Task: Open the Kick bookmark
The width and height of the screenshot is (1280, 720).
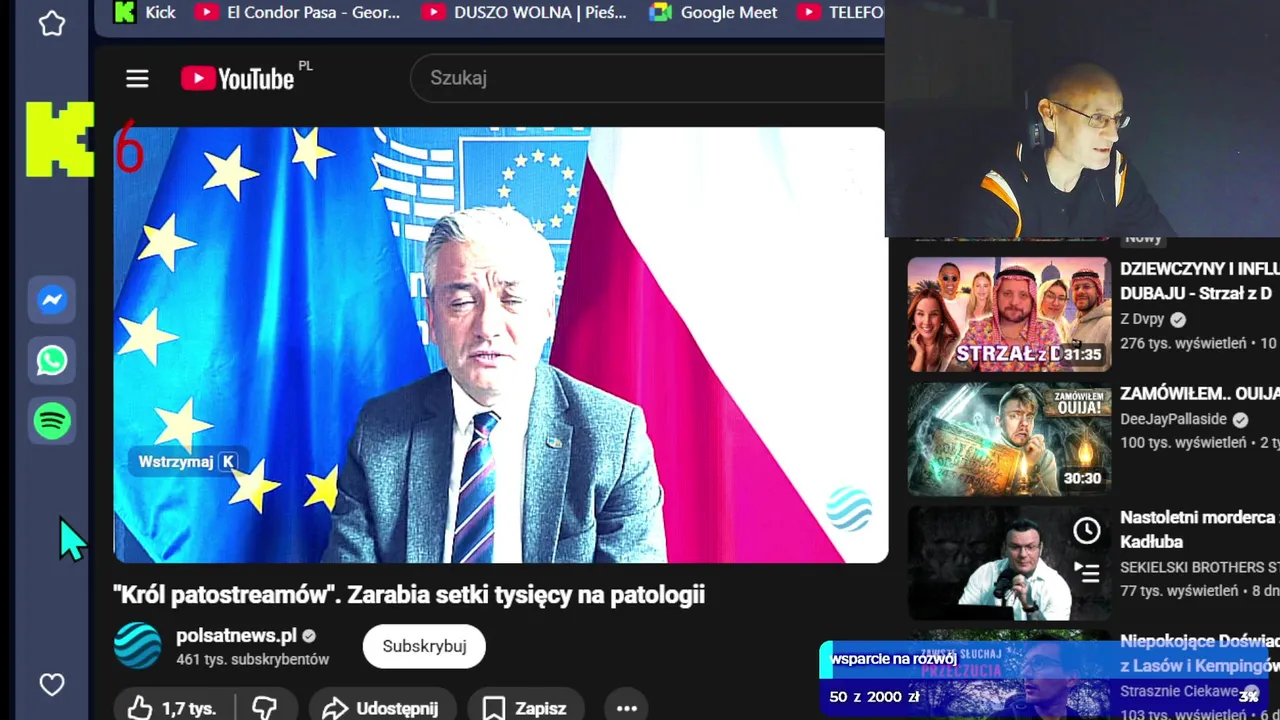Action: (145, 12)
